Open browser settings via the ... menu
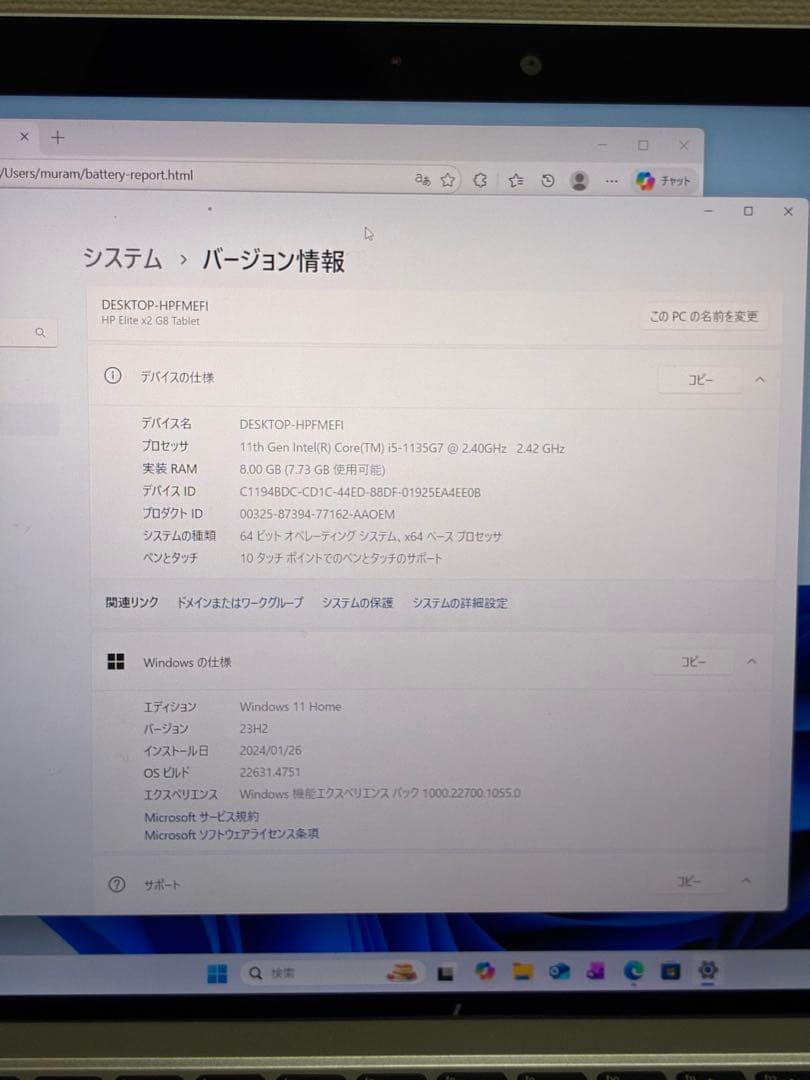This screenshot has height=1080, width=810. (x=610, y=181)
